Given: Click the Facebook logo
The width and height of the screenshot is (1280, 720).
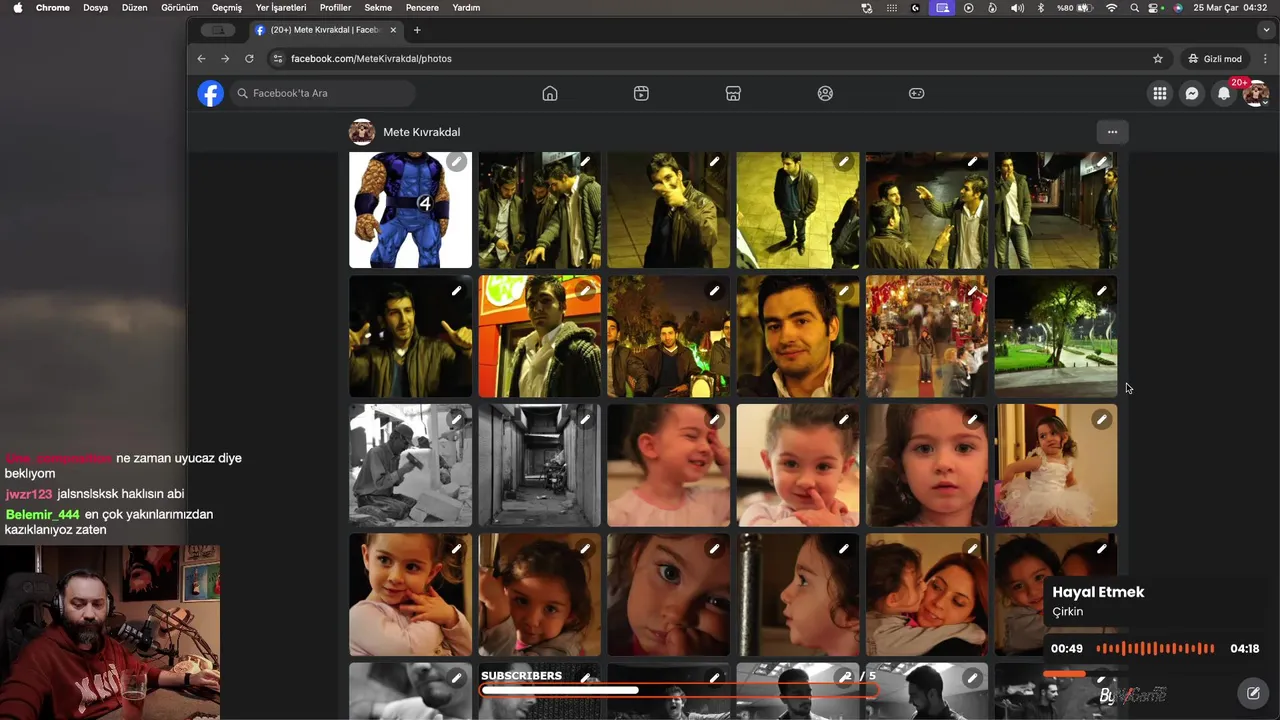Looking at the screenshot, I should pos(210,93).
